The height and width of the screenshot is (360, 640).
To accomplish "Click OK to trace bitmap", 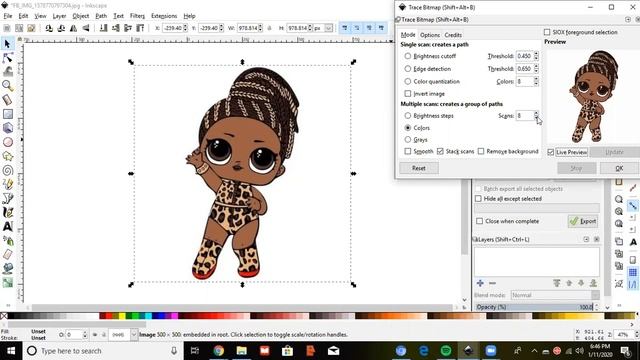I will (x=619, y=168).
